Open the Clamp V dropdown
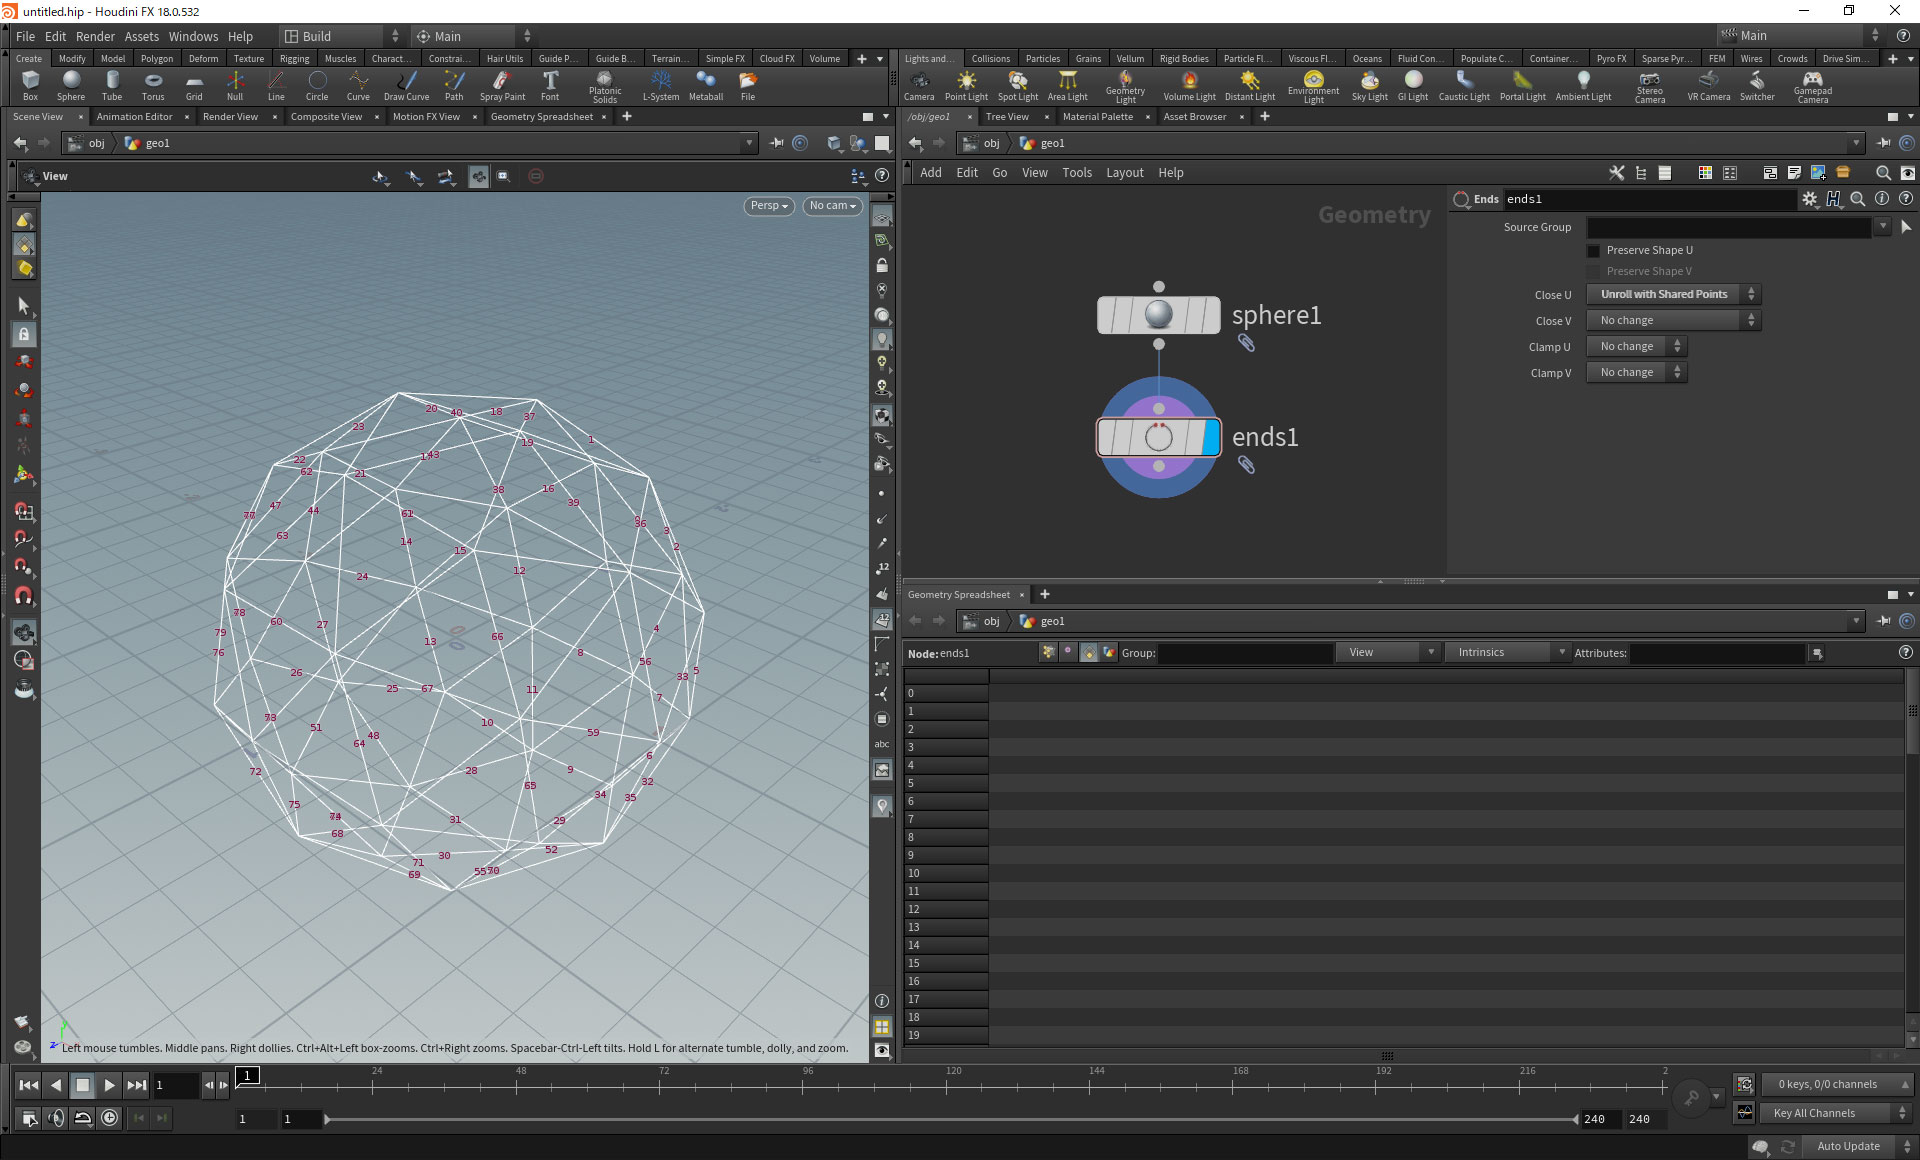This screenshot has height=1160, width=1920. pyautogui.click(x=1637, y=372)
